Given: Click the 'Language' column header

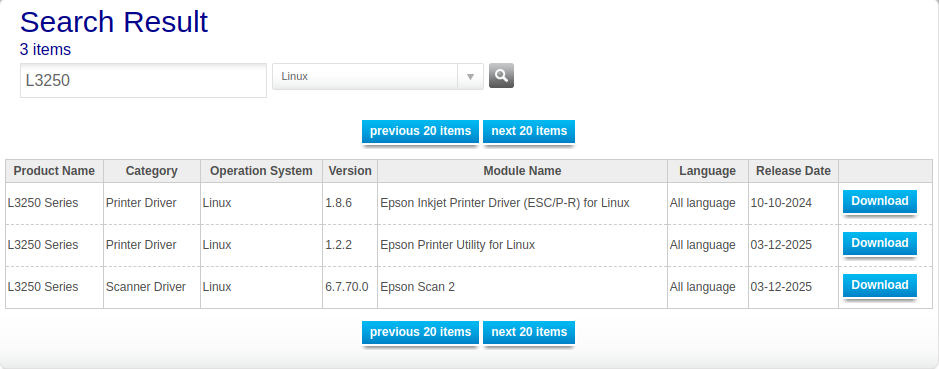Looking at the screenshot, I should pos(707,171).
